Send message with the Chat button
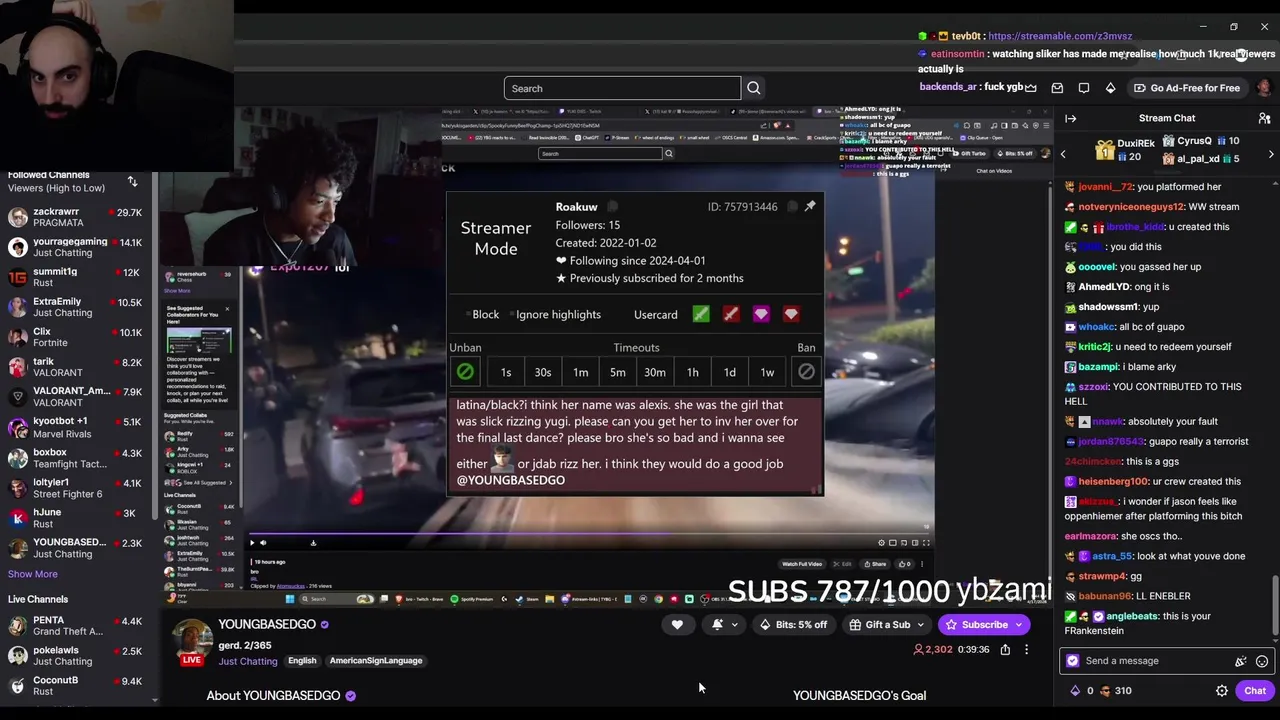1280x720 pixels. click(x=1255, y=690)
